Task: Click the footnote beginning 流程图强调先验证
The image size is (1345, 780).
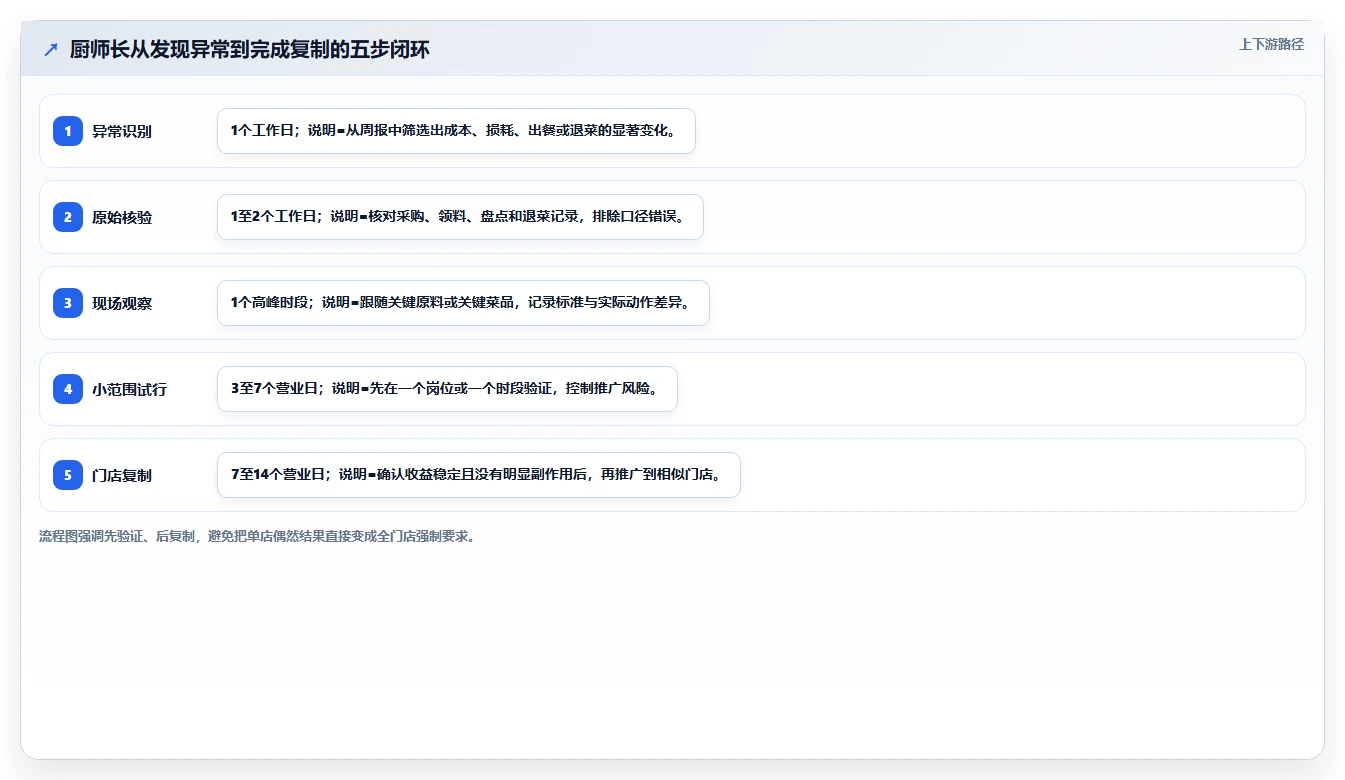Action: point(258,536)
